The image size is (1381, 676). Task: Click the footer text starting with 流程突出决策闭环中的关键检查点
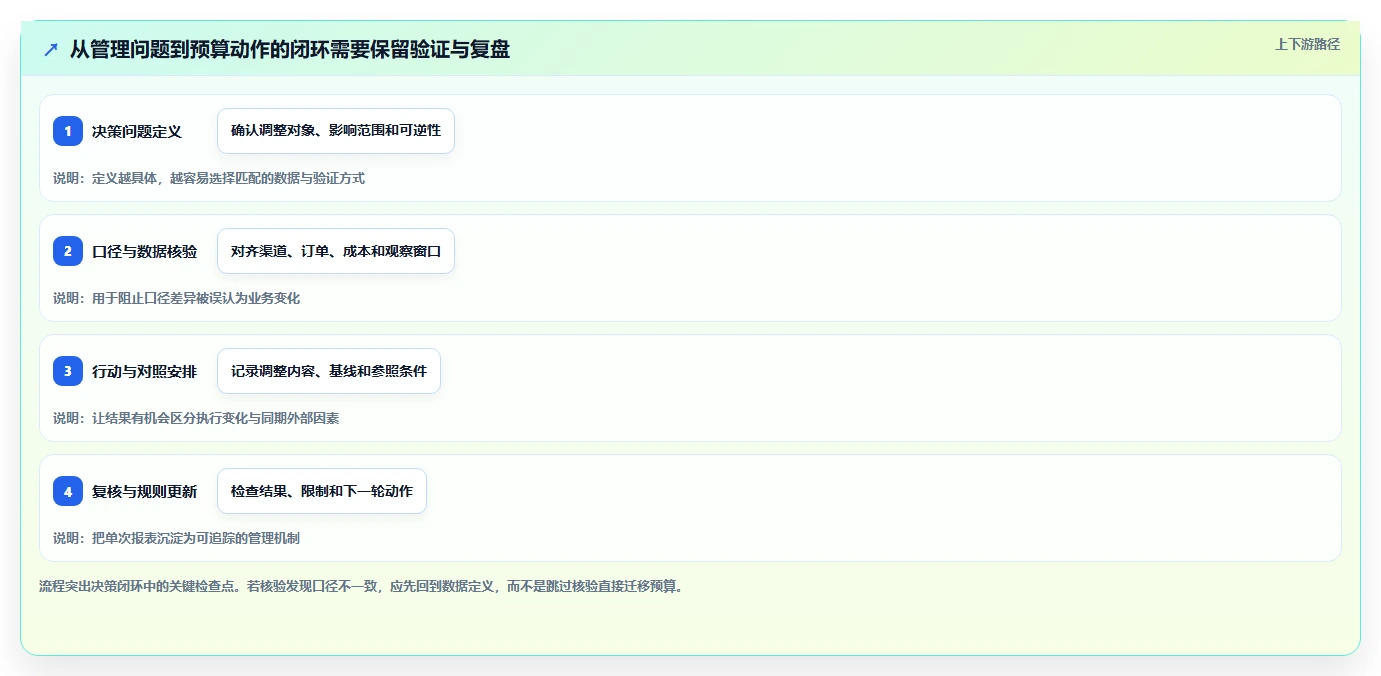(360, 586)
